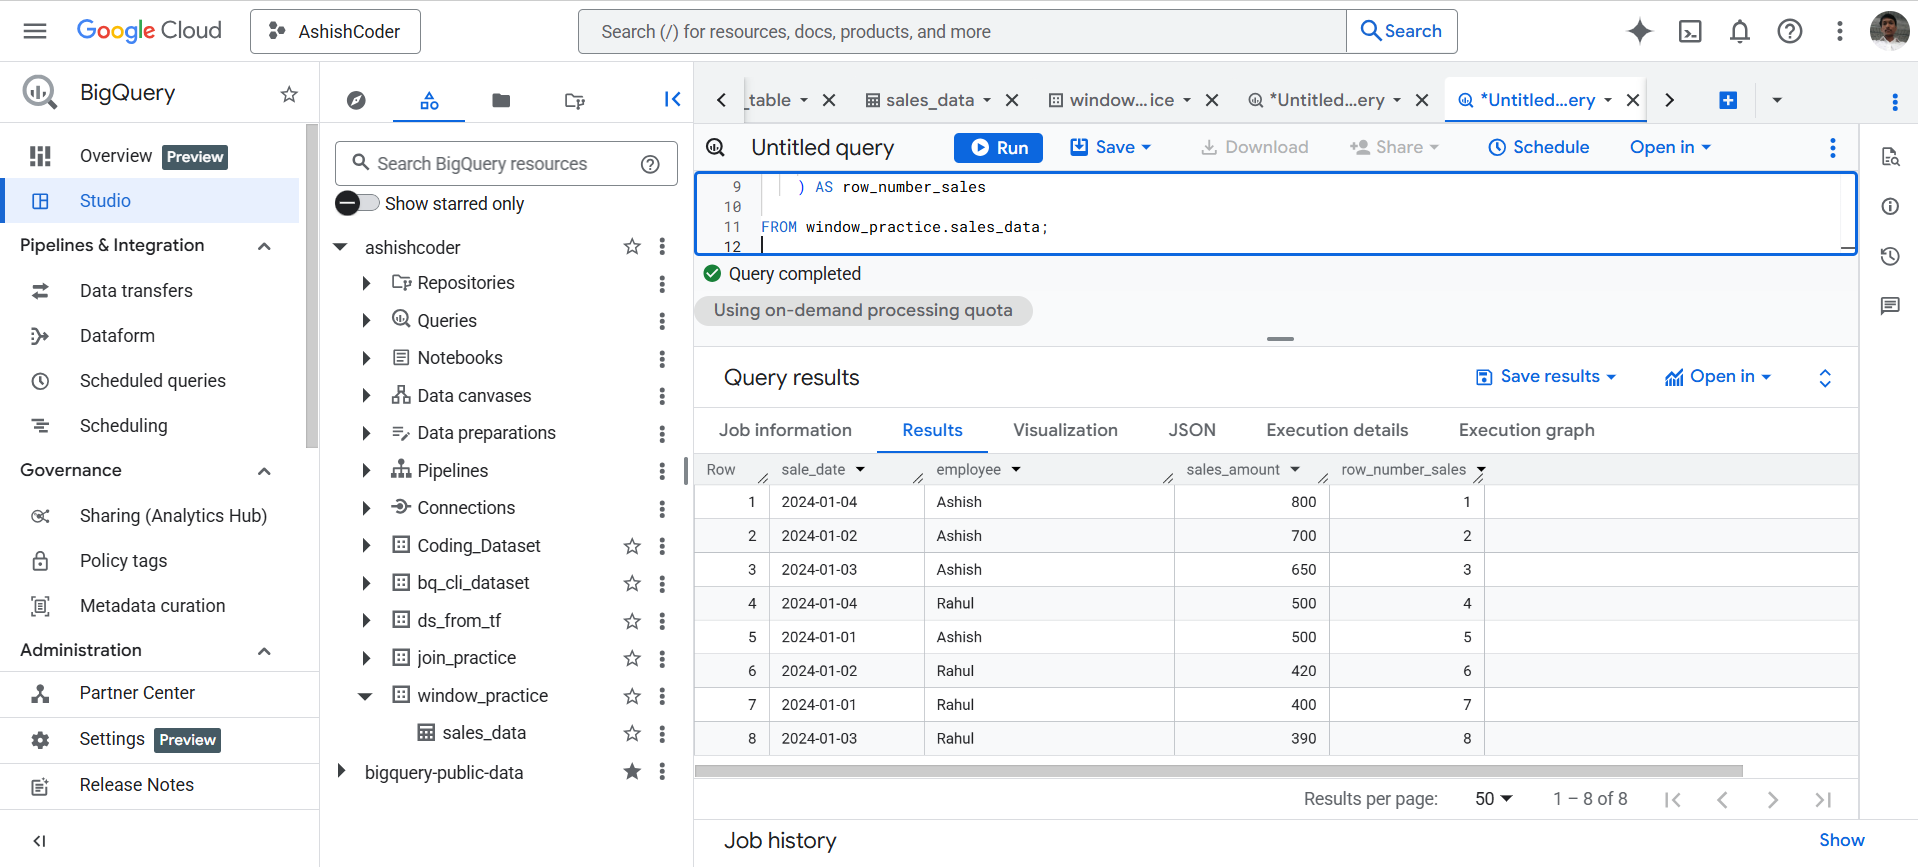Toggle Show starred only switch
Screen dimensions: 1918x867
tap(357, 203)
